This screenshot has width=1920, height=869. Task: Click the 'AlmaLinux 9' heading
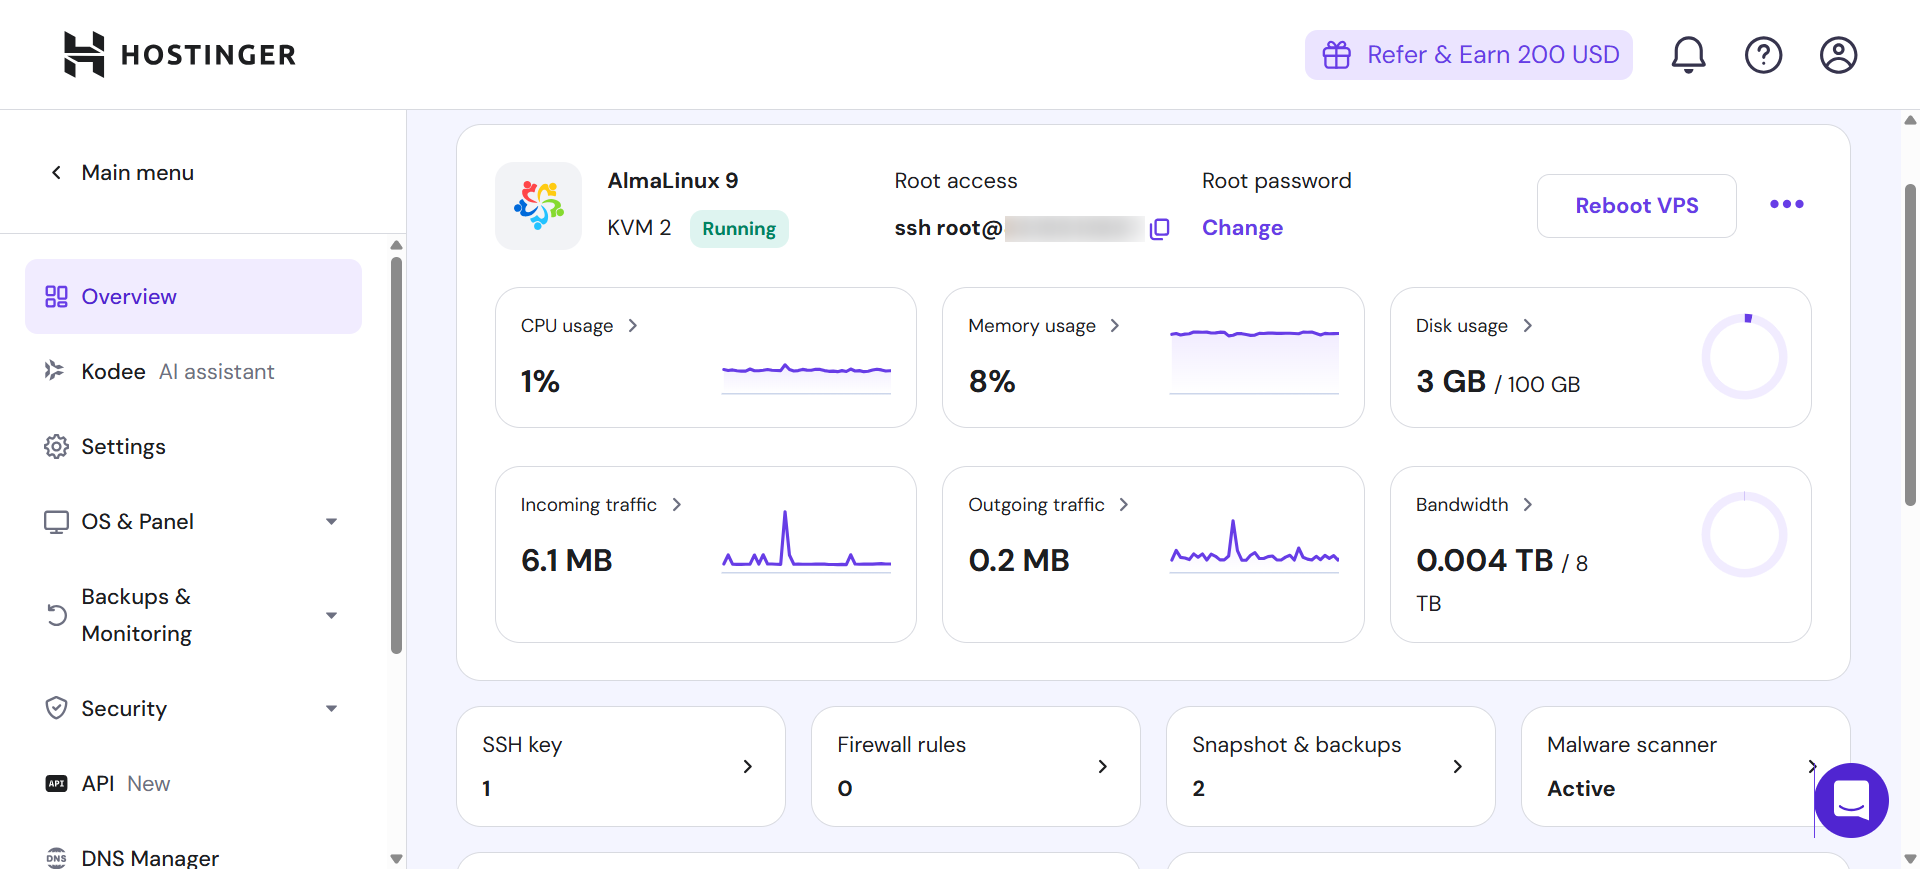pos(673,181)
